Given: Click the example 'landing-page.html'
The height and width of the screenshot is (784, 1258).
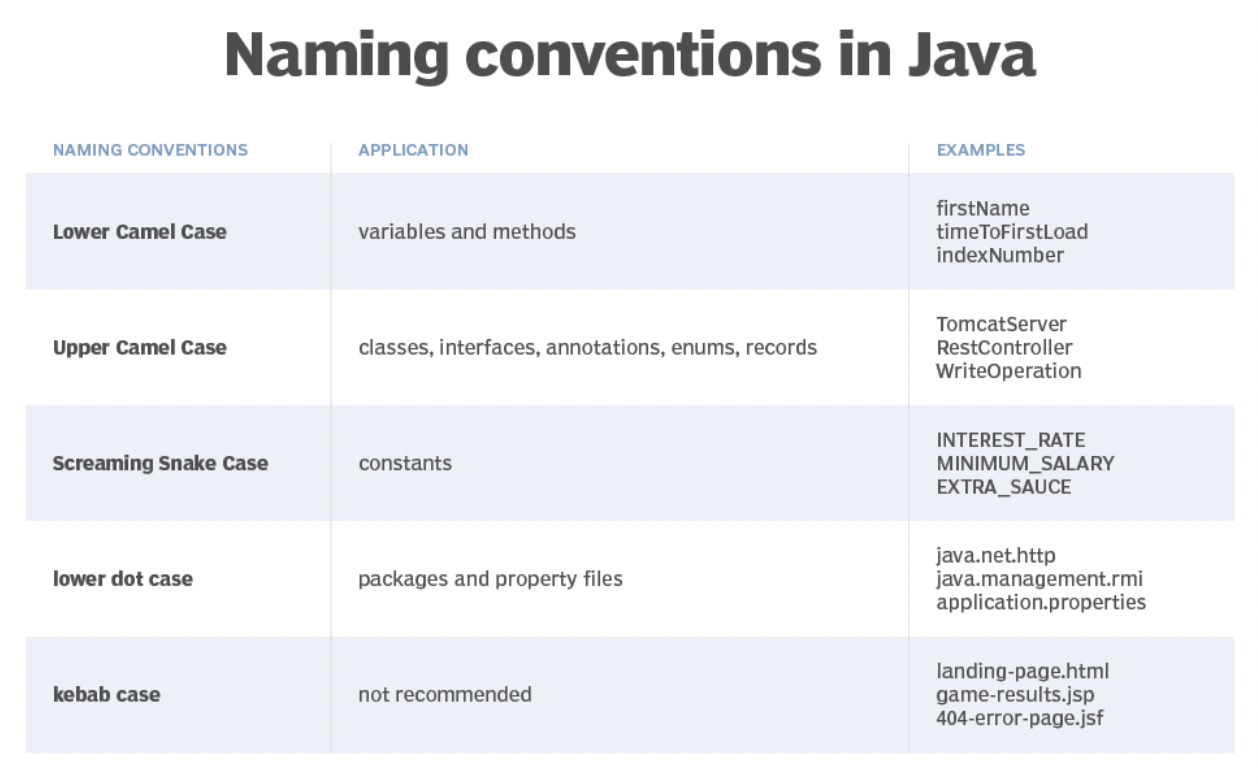Looking at the screenshot, I should pos(1023,671).
